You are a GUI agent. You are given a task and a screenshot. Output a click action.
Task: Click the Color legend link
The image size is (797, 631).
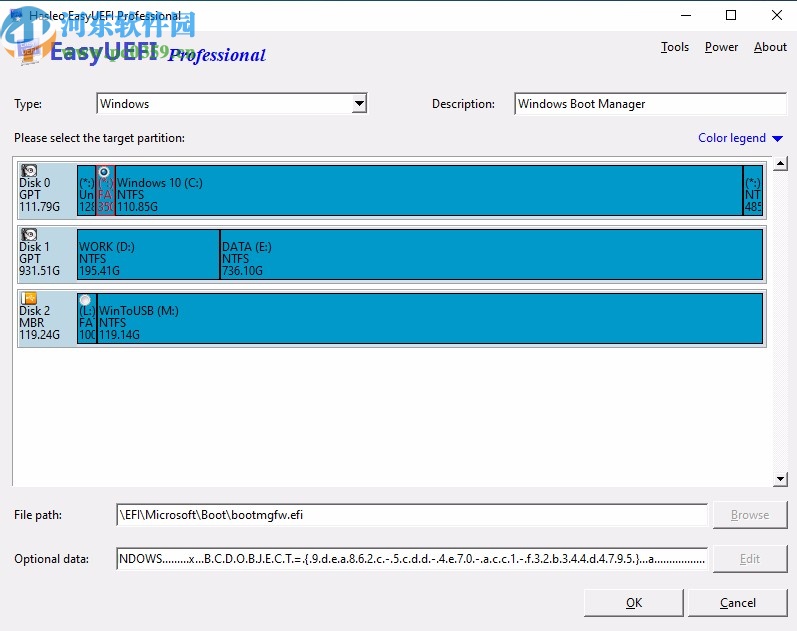(731, 138)
